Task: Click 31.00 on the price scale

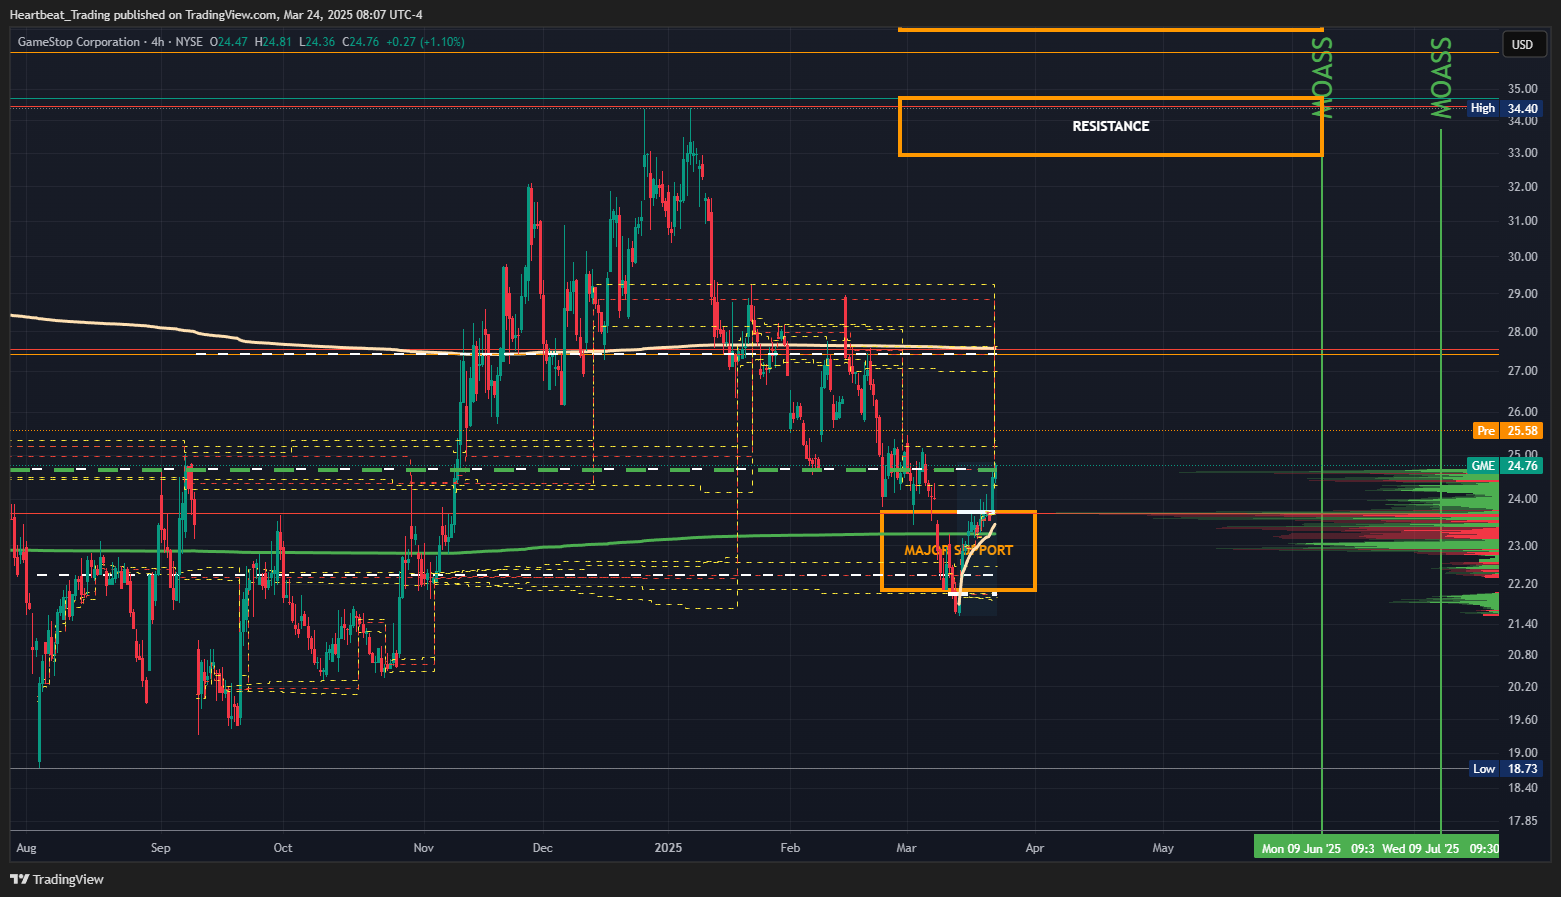Action: [x=1523, y=221]
